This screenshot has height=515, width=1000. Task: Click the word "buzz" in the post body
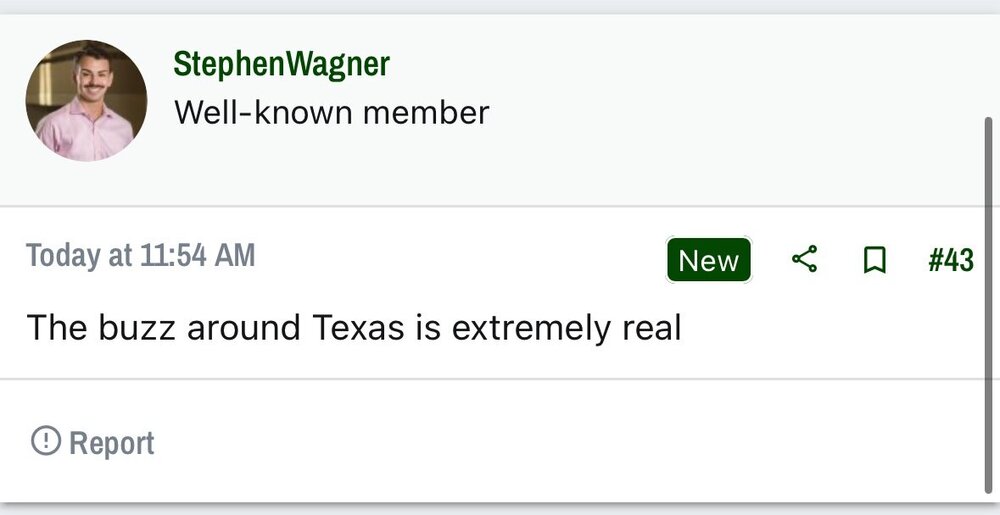click(134, 328)
